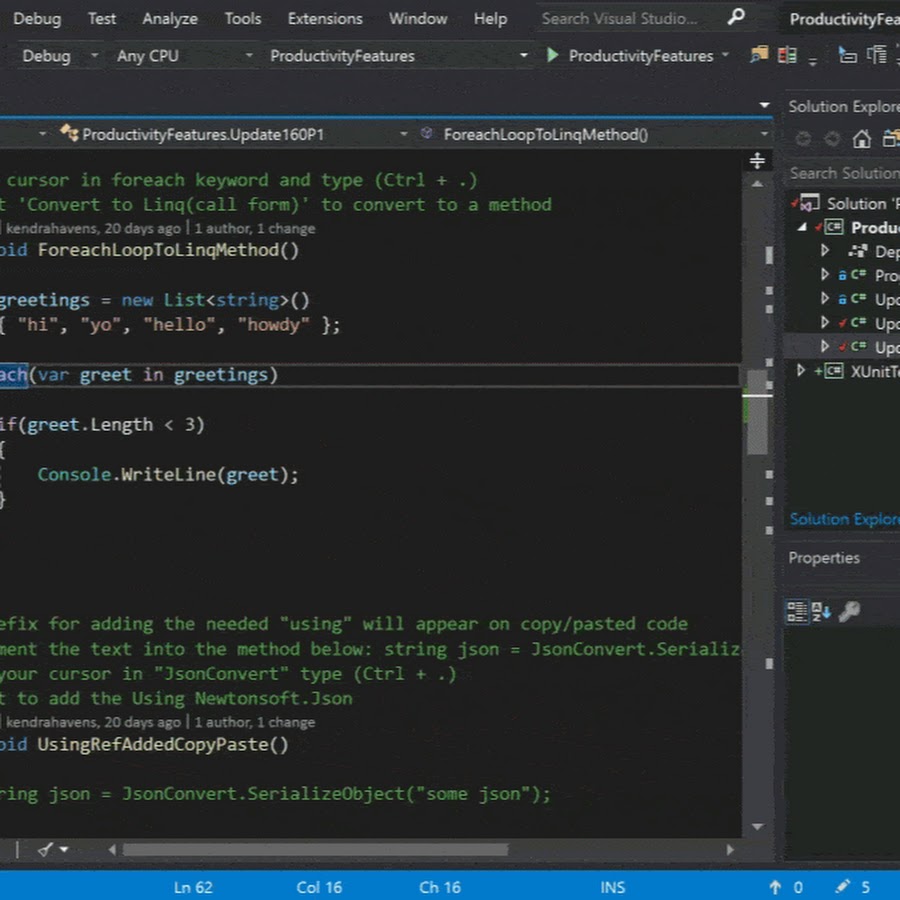Viewport: 900px width, 900px height.
Task: Click the Solution Explorer Home icon
Action: click(x=861, y=138)
